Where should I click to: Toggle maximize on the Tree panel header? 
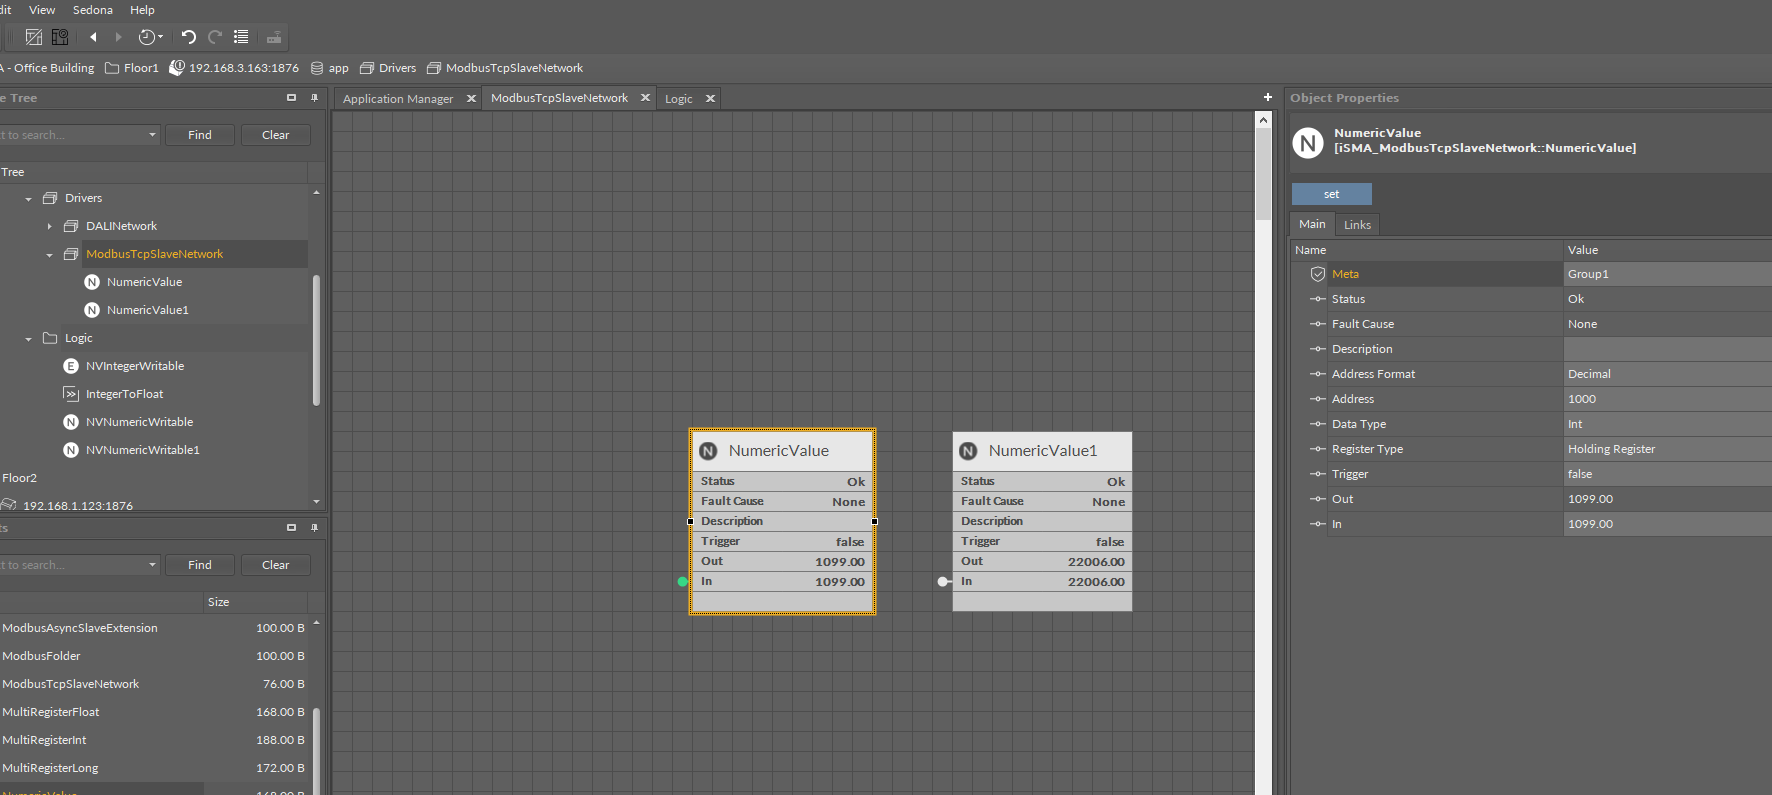(291, 98)
